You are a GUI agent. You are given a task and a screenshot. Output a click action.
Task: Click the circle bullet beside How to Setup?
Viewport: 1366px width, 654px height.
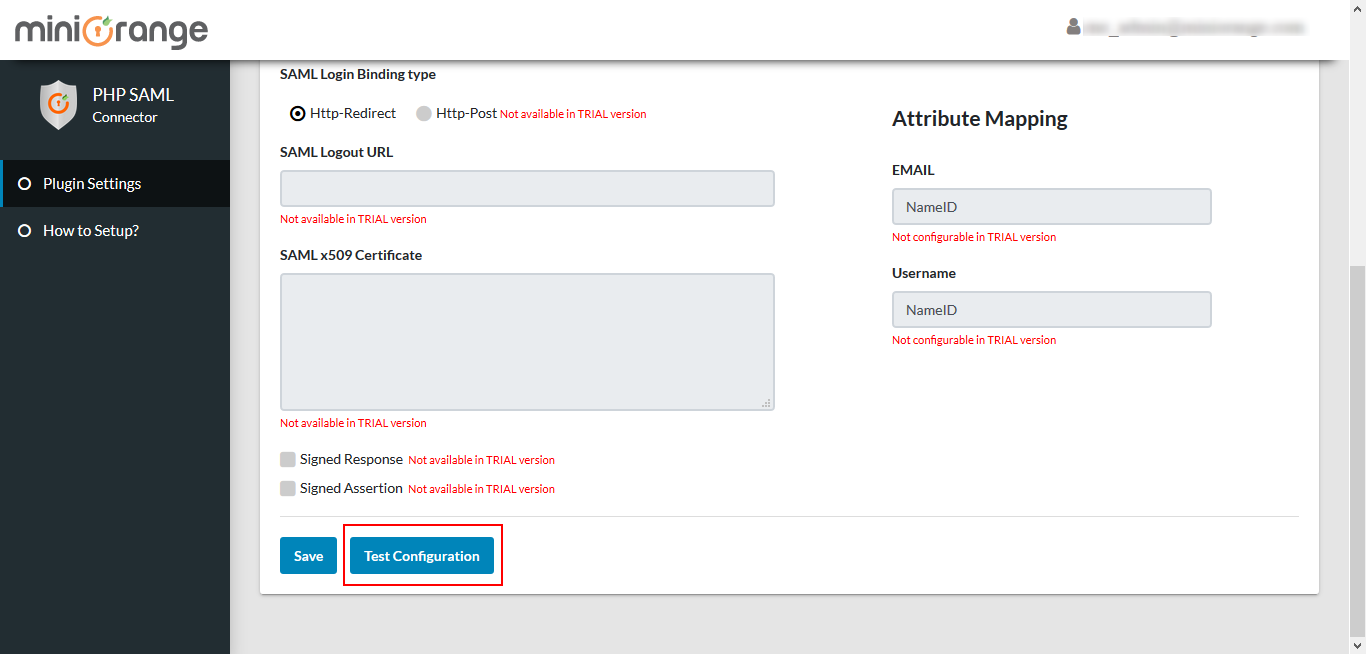click(x=25, y=231)
